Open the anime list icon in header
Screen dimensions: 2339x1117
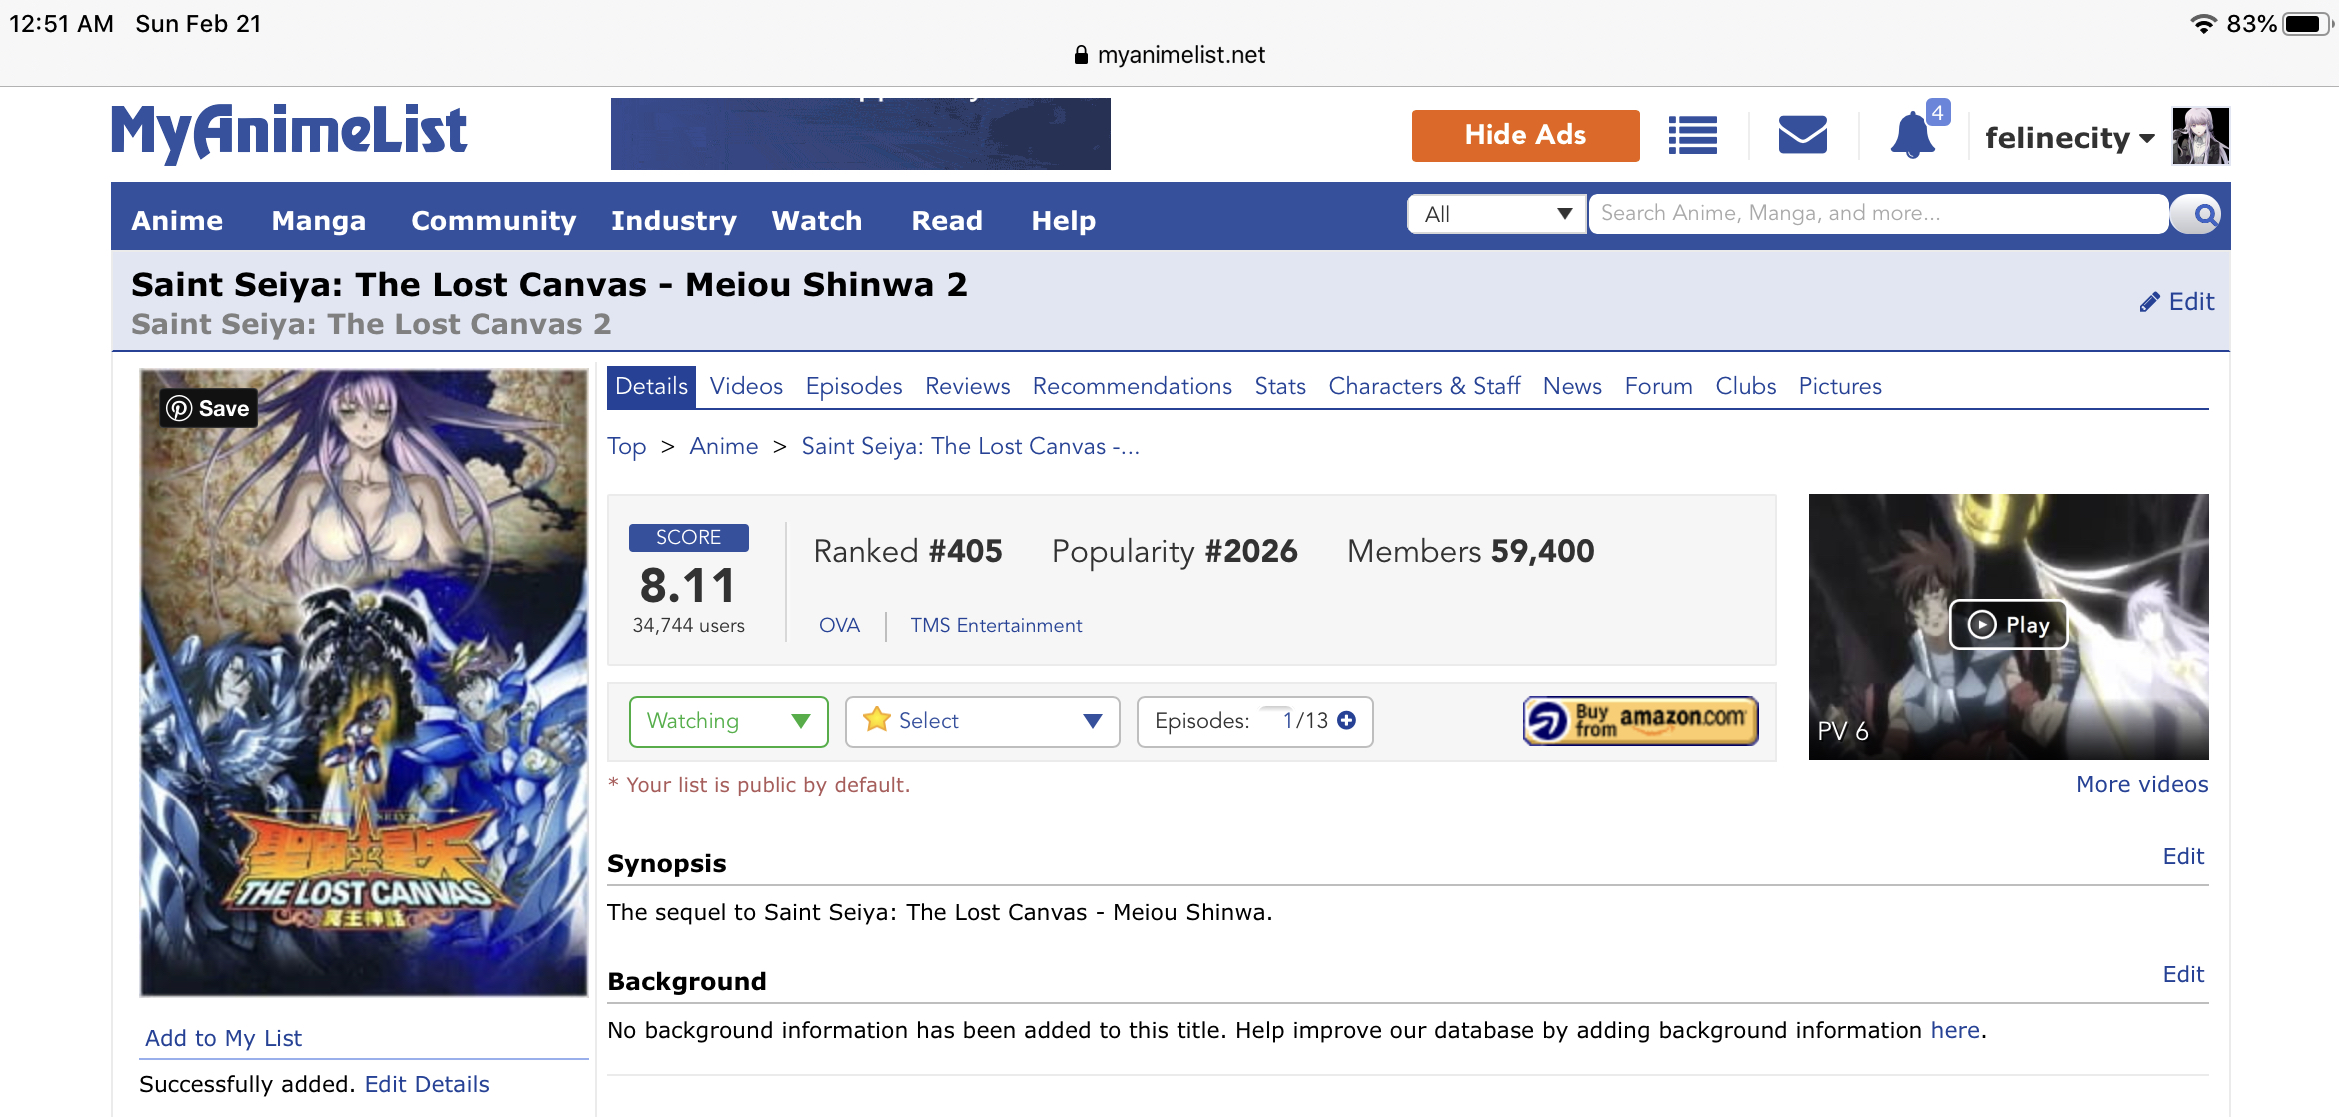click(x=1692, y=135)
